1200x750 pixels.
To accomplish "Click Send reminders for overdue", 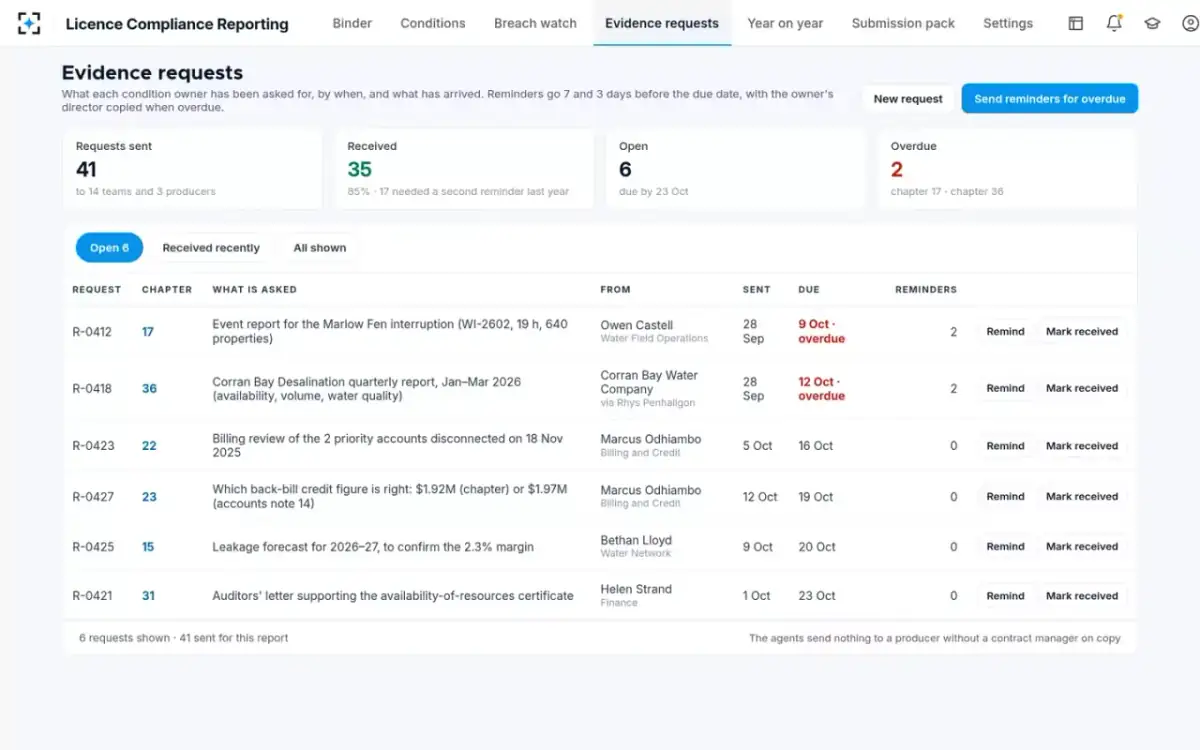I will pos(1050,99).
